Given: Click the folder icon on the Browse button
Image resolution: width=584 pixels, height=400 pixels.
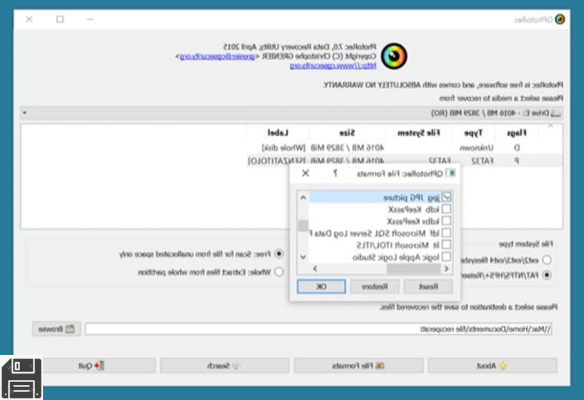Looking at the screenshot, I should tap(70, 329).
